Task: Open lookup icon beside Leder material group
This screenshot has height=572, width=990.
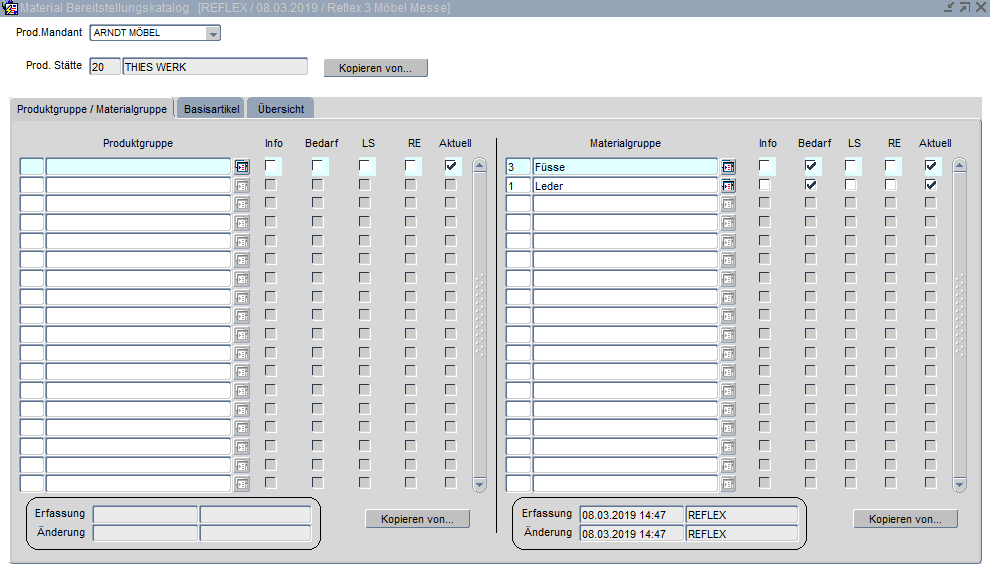Action: click(x=728, y=185)
